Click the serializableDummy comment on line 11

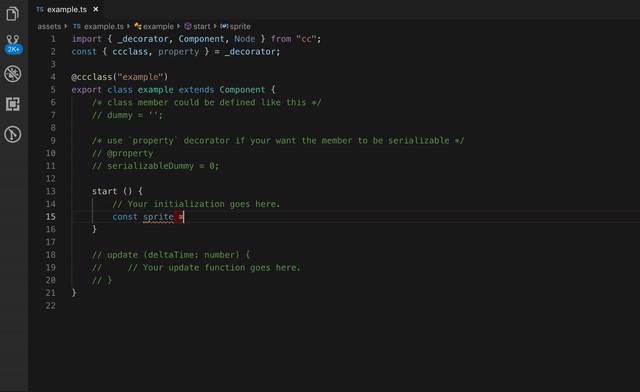point(156,166)
